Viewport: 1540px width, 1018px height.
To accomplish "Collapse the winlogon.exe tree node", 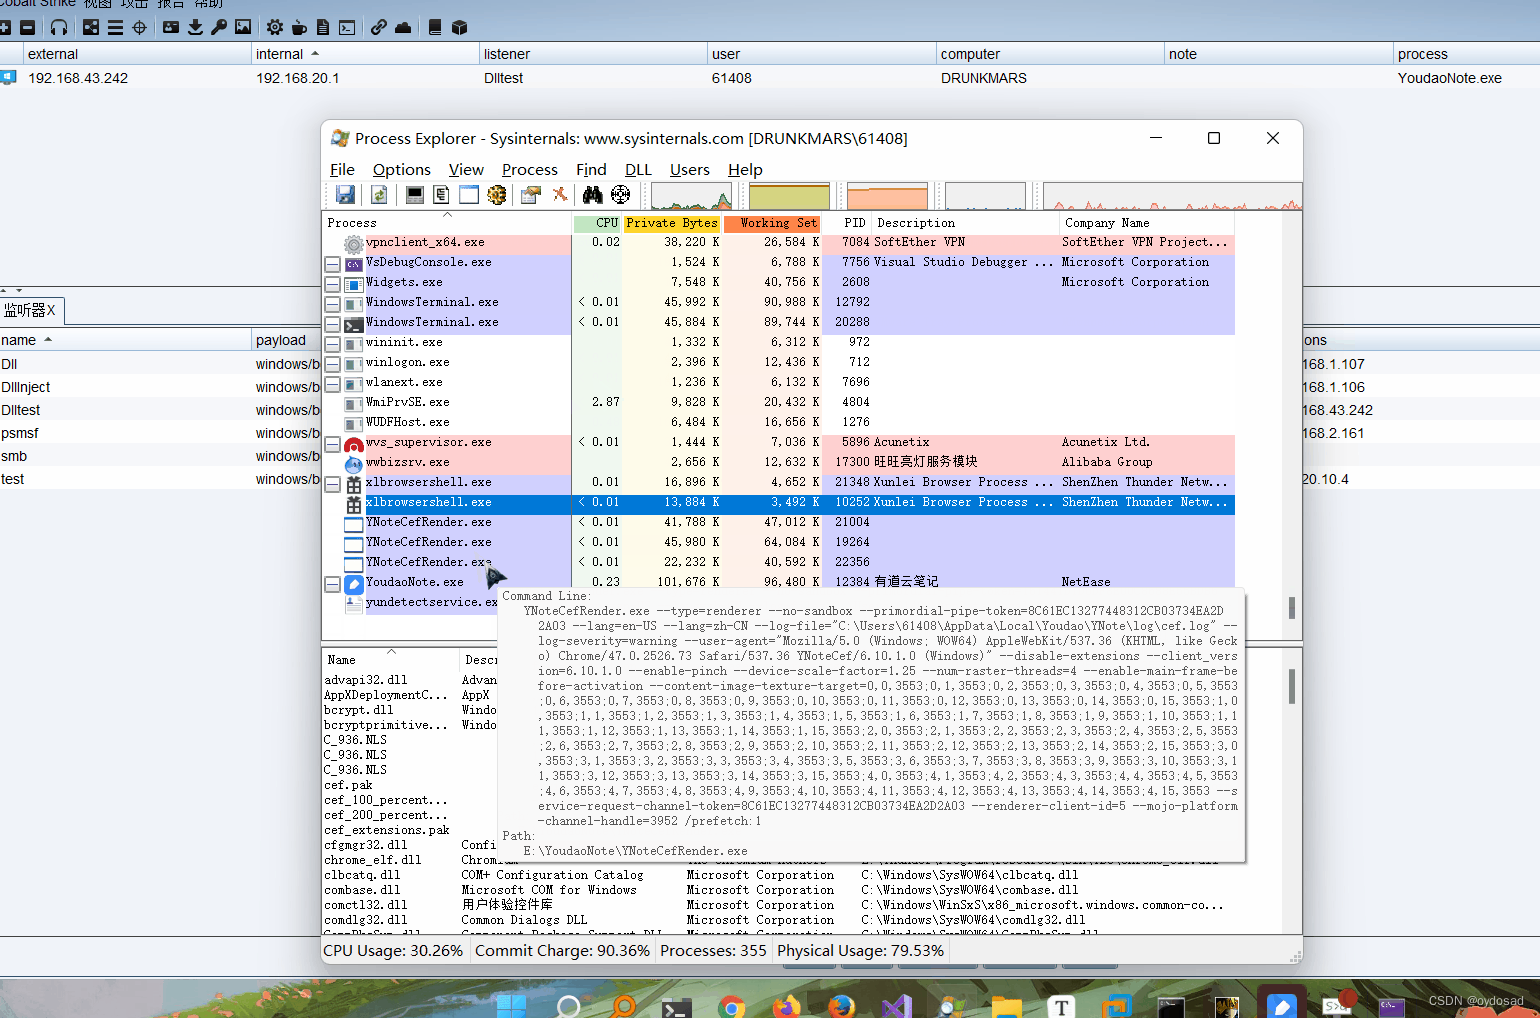I will pos(332,364).
